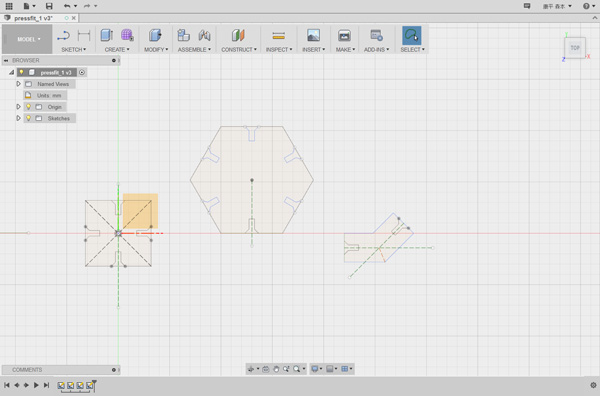Image resolution: width=600 pixels, height=396 pixels.
Task: Close the pressfit_1 v3 document tab
Action: point(73,18)
